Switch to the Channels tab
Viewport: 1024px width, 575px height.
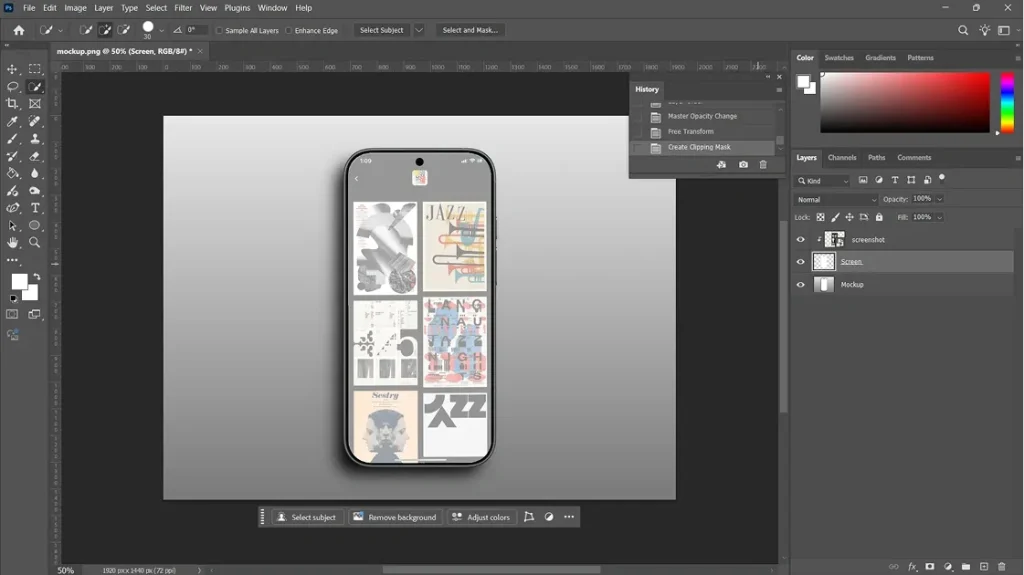[x=842, y=157]
